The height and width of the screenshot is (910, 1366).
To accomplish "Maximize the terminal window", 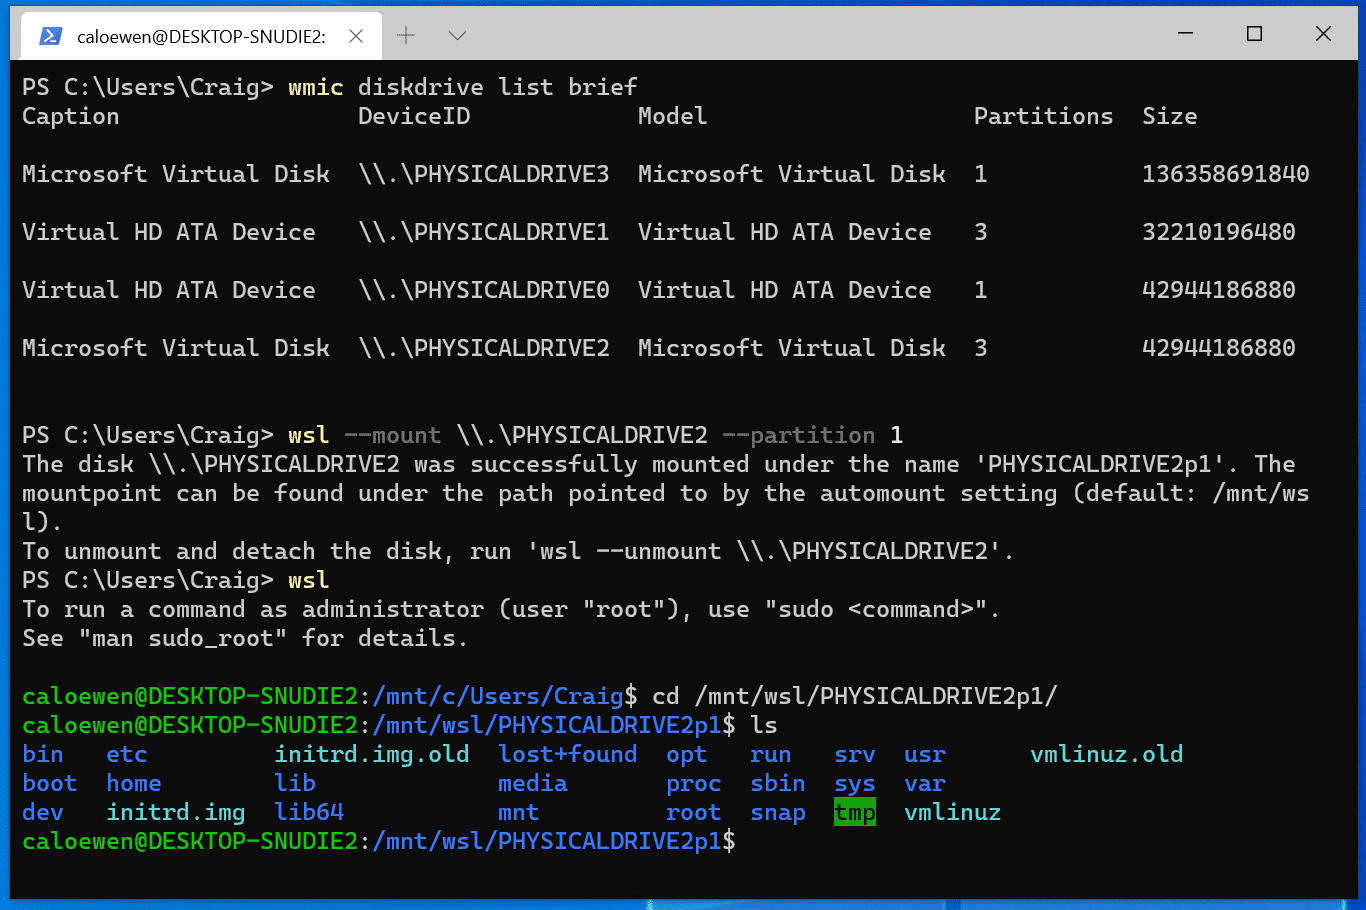I will (x=1253, y=33).
